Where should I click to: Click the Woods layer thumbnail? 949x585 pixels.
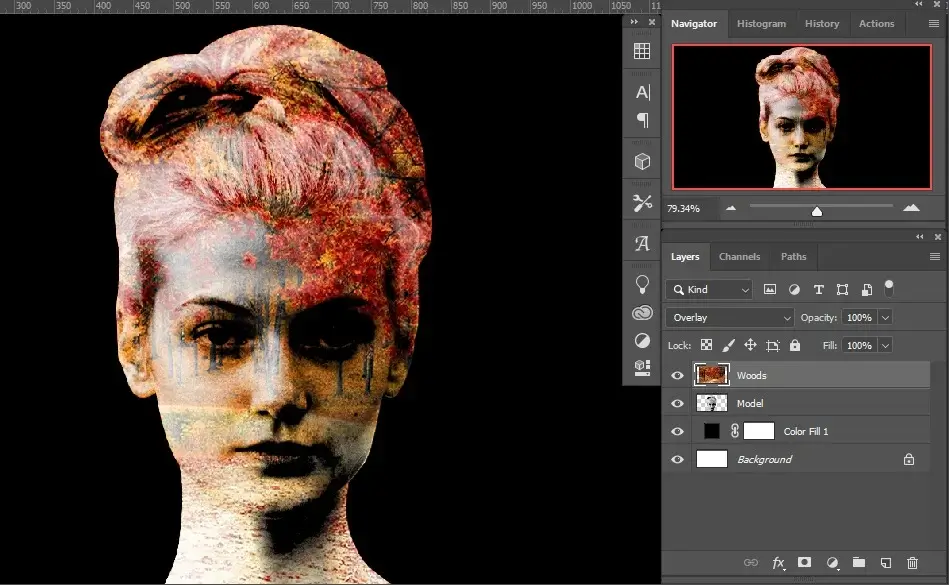pyautogui.click(x=711, y=374)
